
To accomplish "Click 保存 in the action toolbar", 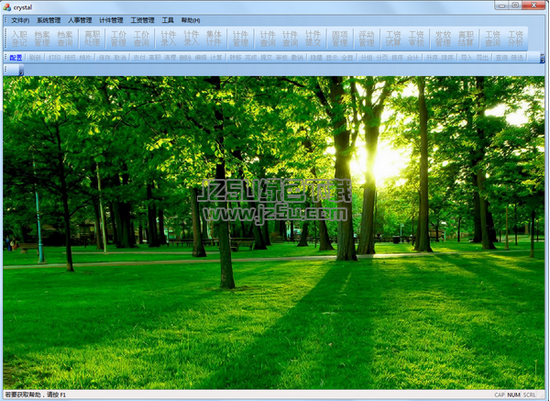I will tap(105, 58).
